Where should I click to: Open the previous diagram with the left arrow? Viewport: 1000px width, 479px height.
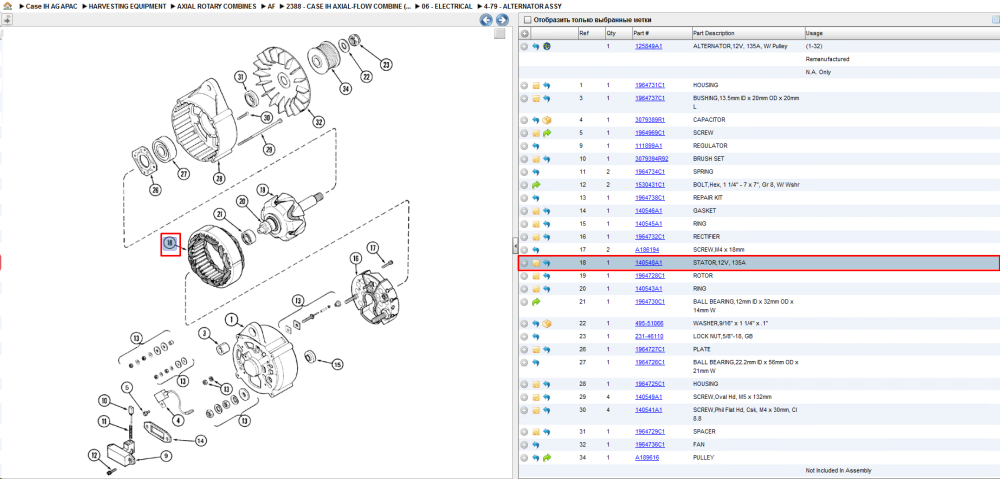coord(486,20)
